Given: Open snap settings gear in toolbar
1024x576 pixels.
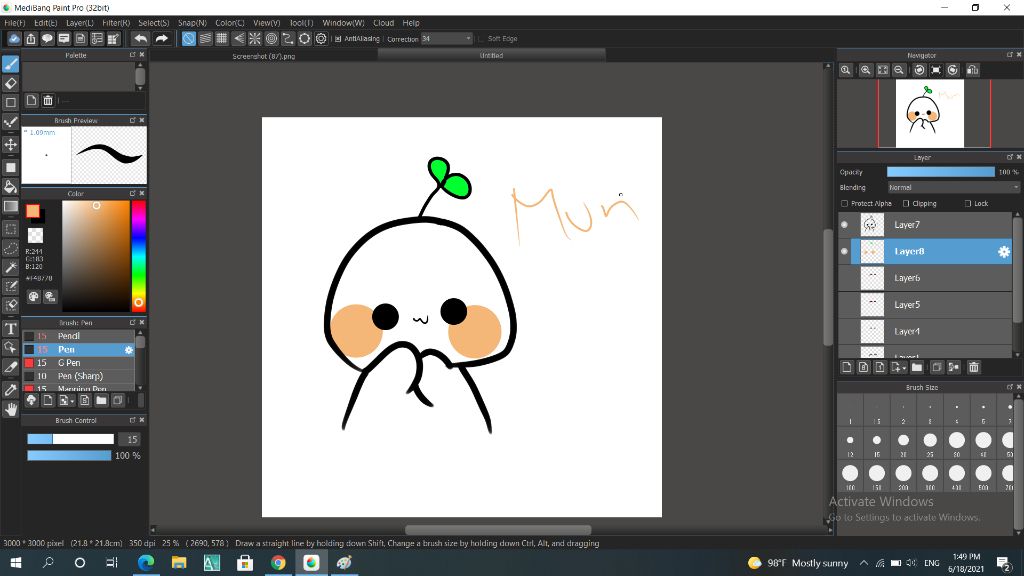Looking at the screenshot, I should tap(321, 39).
